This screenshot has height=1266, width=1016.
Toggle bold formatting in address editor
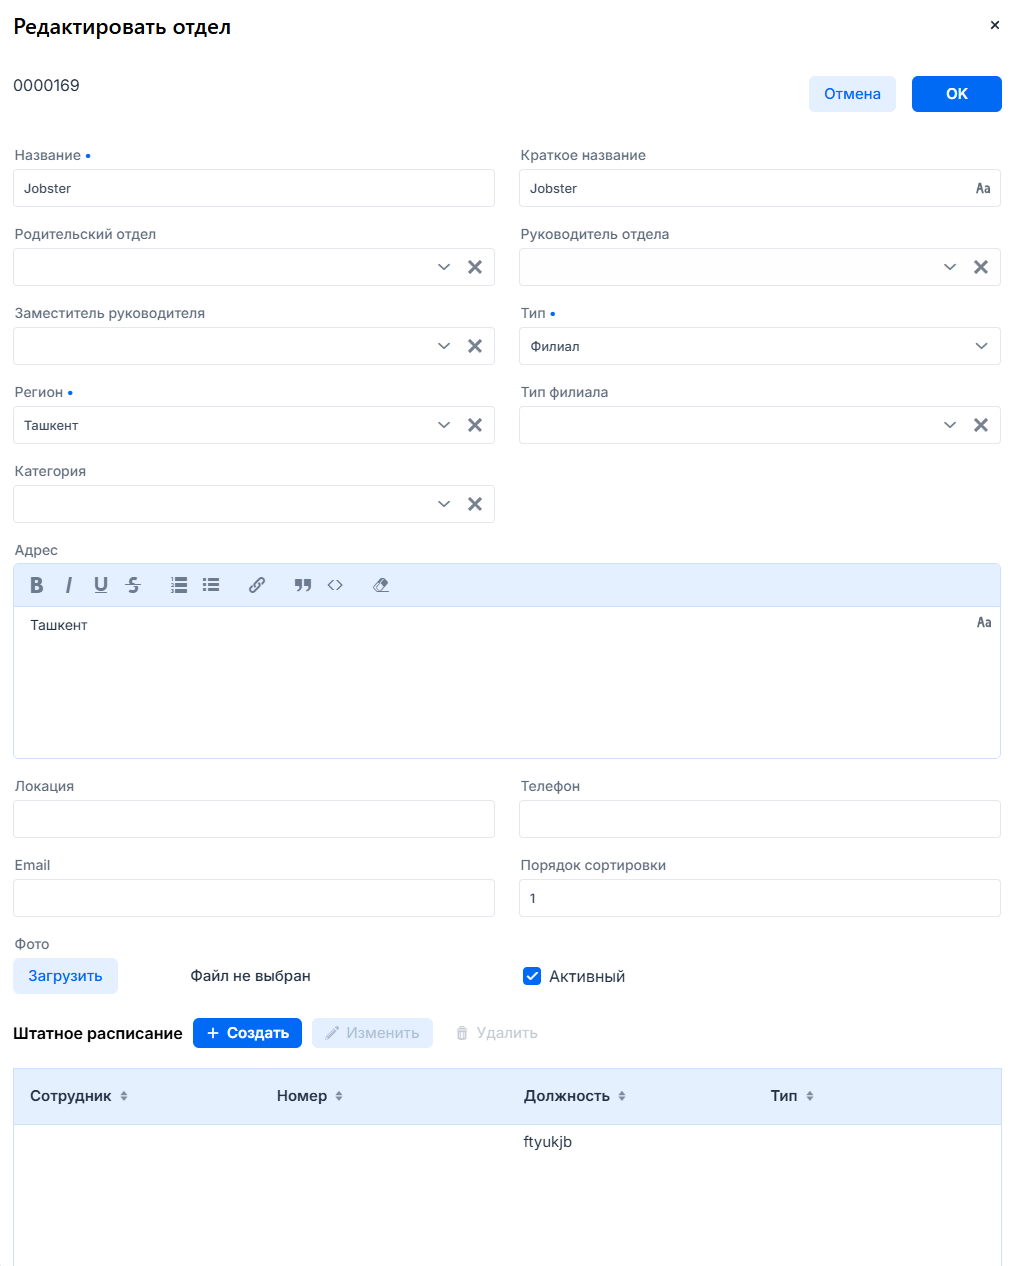click(x=37, y=585)
